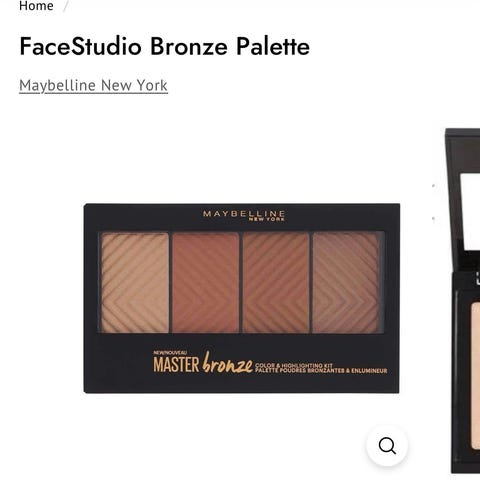This screenshot has width=480, height=480.
Task: Select the terracotta second shade pan
Action: (x=205, y=283)
